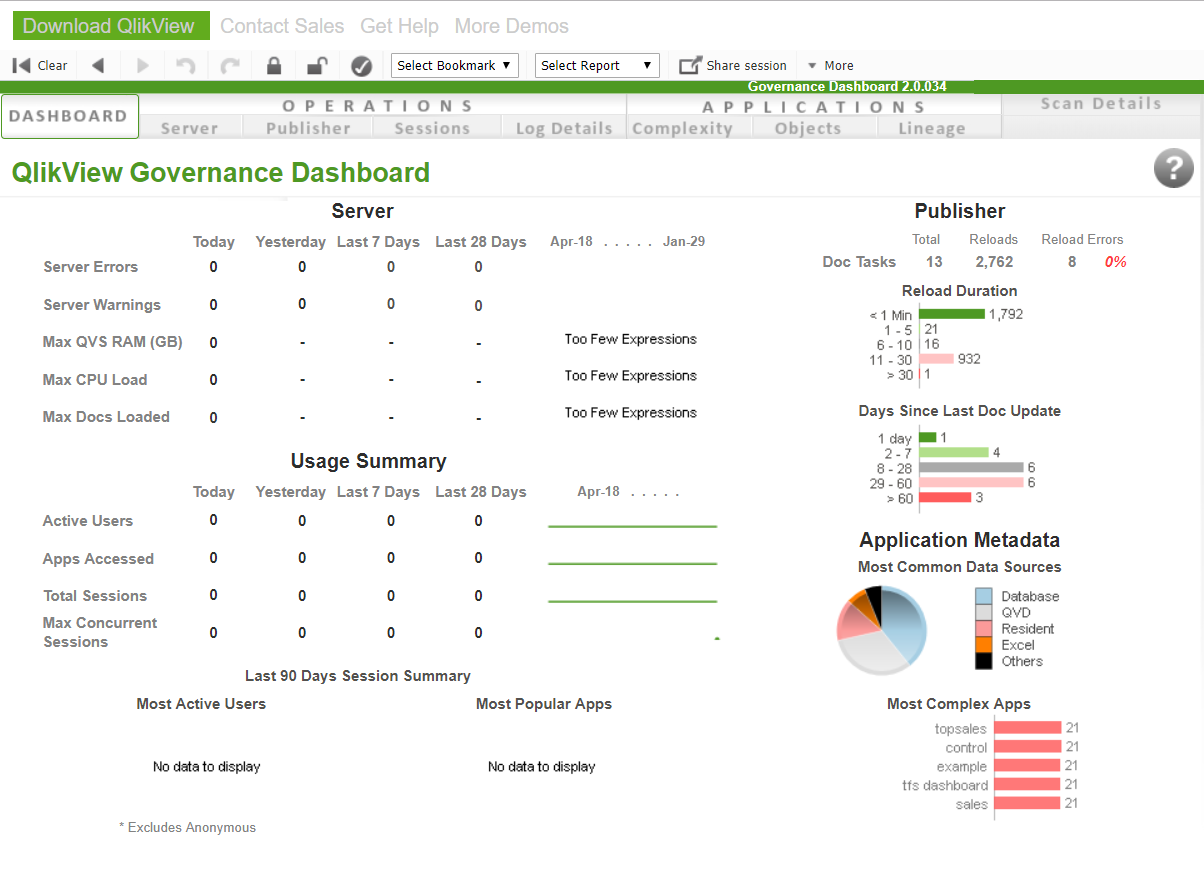
Task: Select the > 60 days update bar
Action: click(x=945, y=497)
